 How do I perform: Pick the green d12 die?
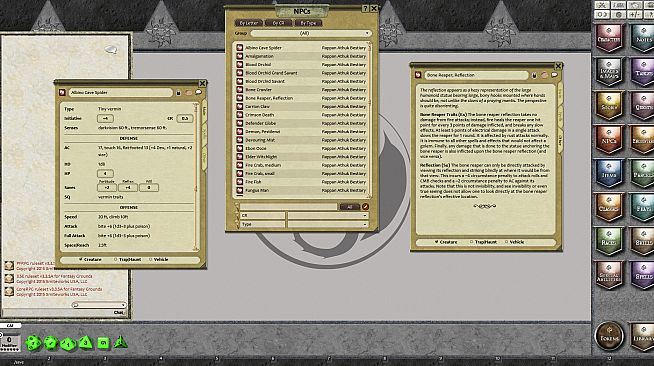tap(50, 343)
